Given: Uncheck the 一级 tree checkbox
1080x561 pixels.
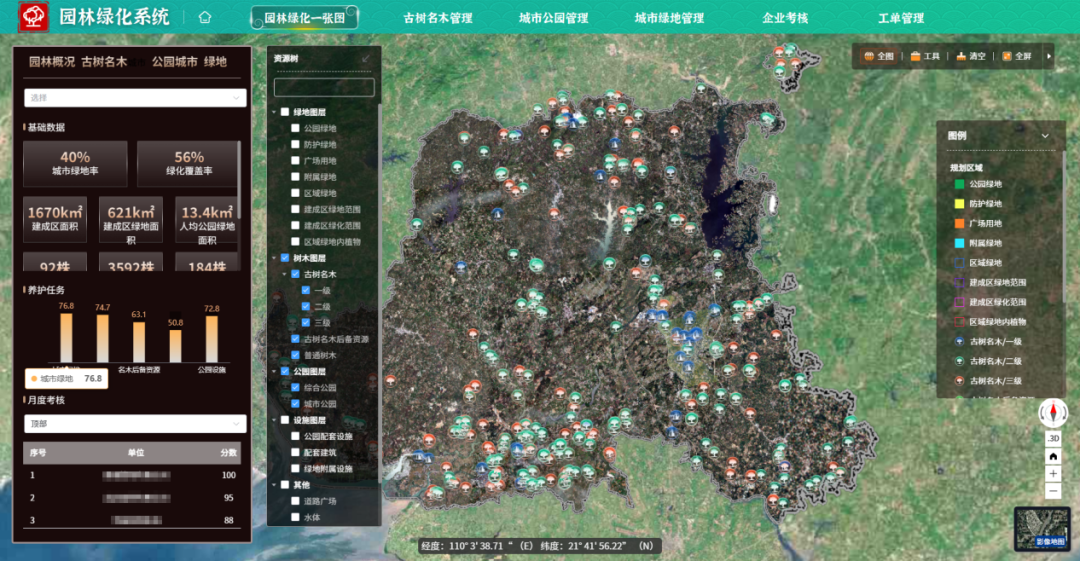Looking at the screenshot, I should tap(306, 290).
